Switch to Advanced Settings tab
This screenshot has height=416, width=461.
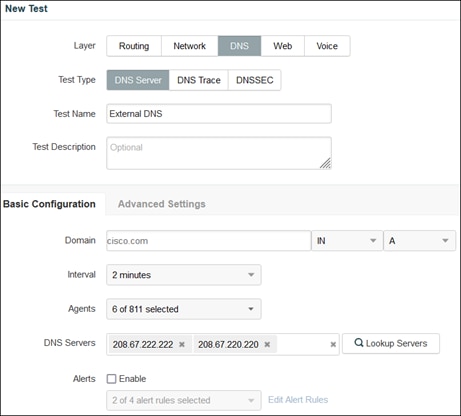click(162, 204)
